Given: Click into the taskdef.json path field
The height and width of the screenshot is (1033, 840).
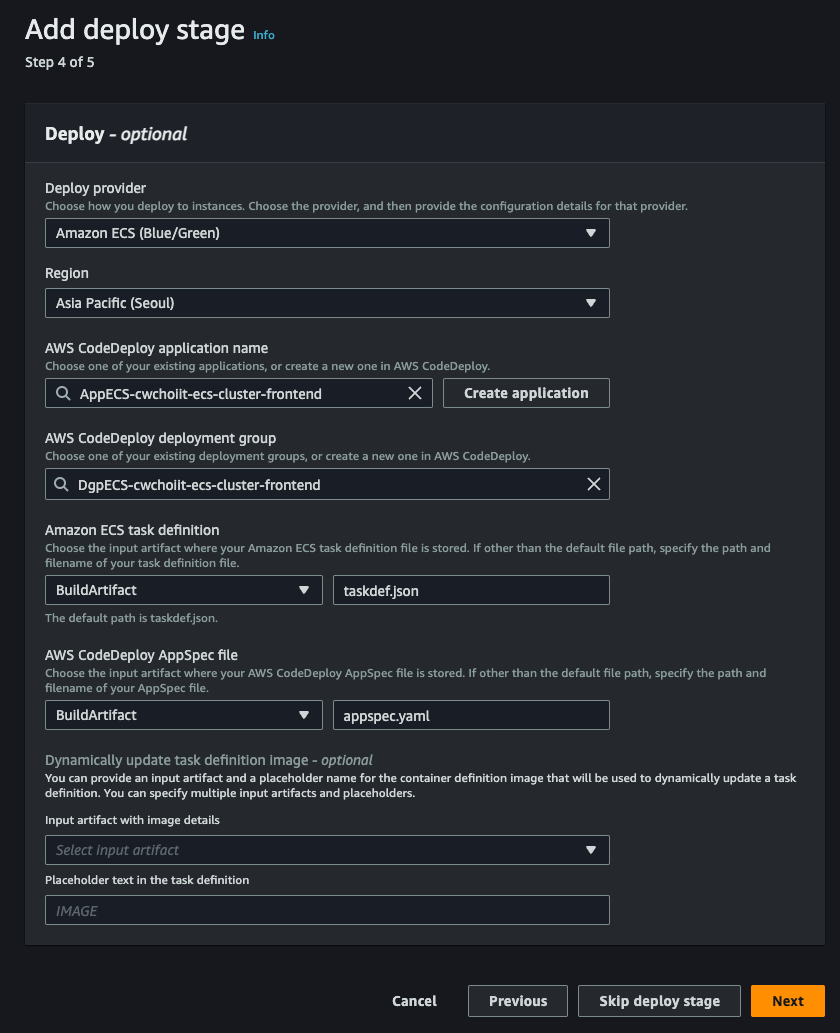Looking at the screenshot, I should pos(471,590).
